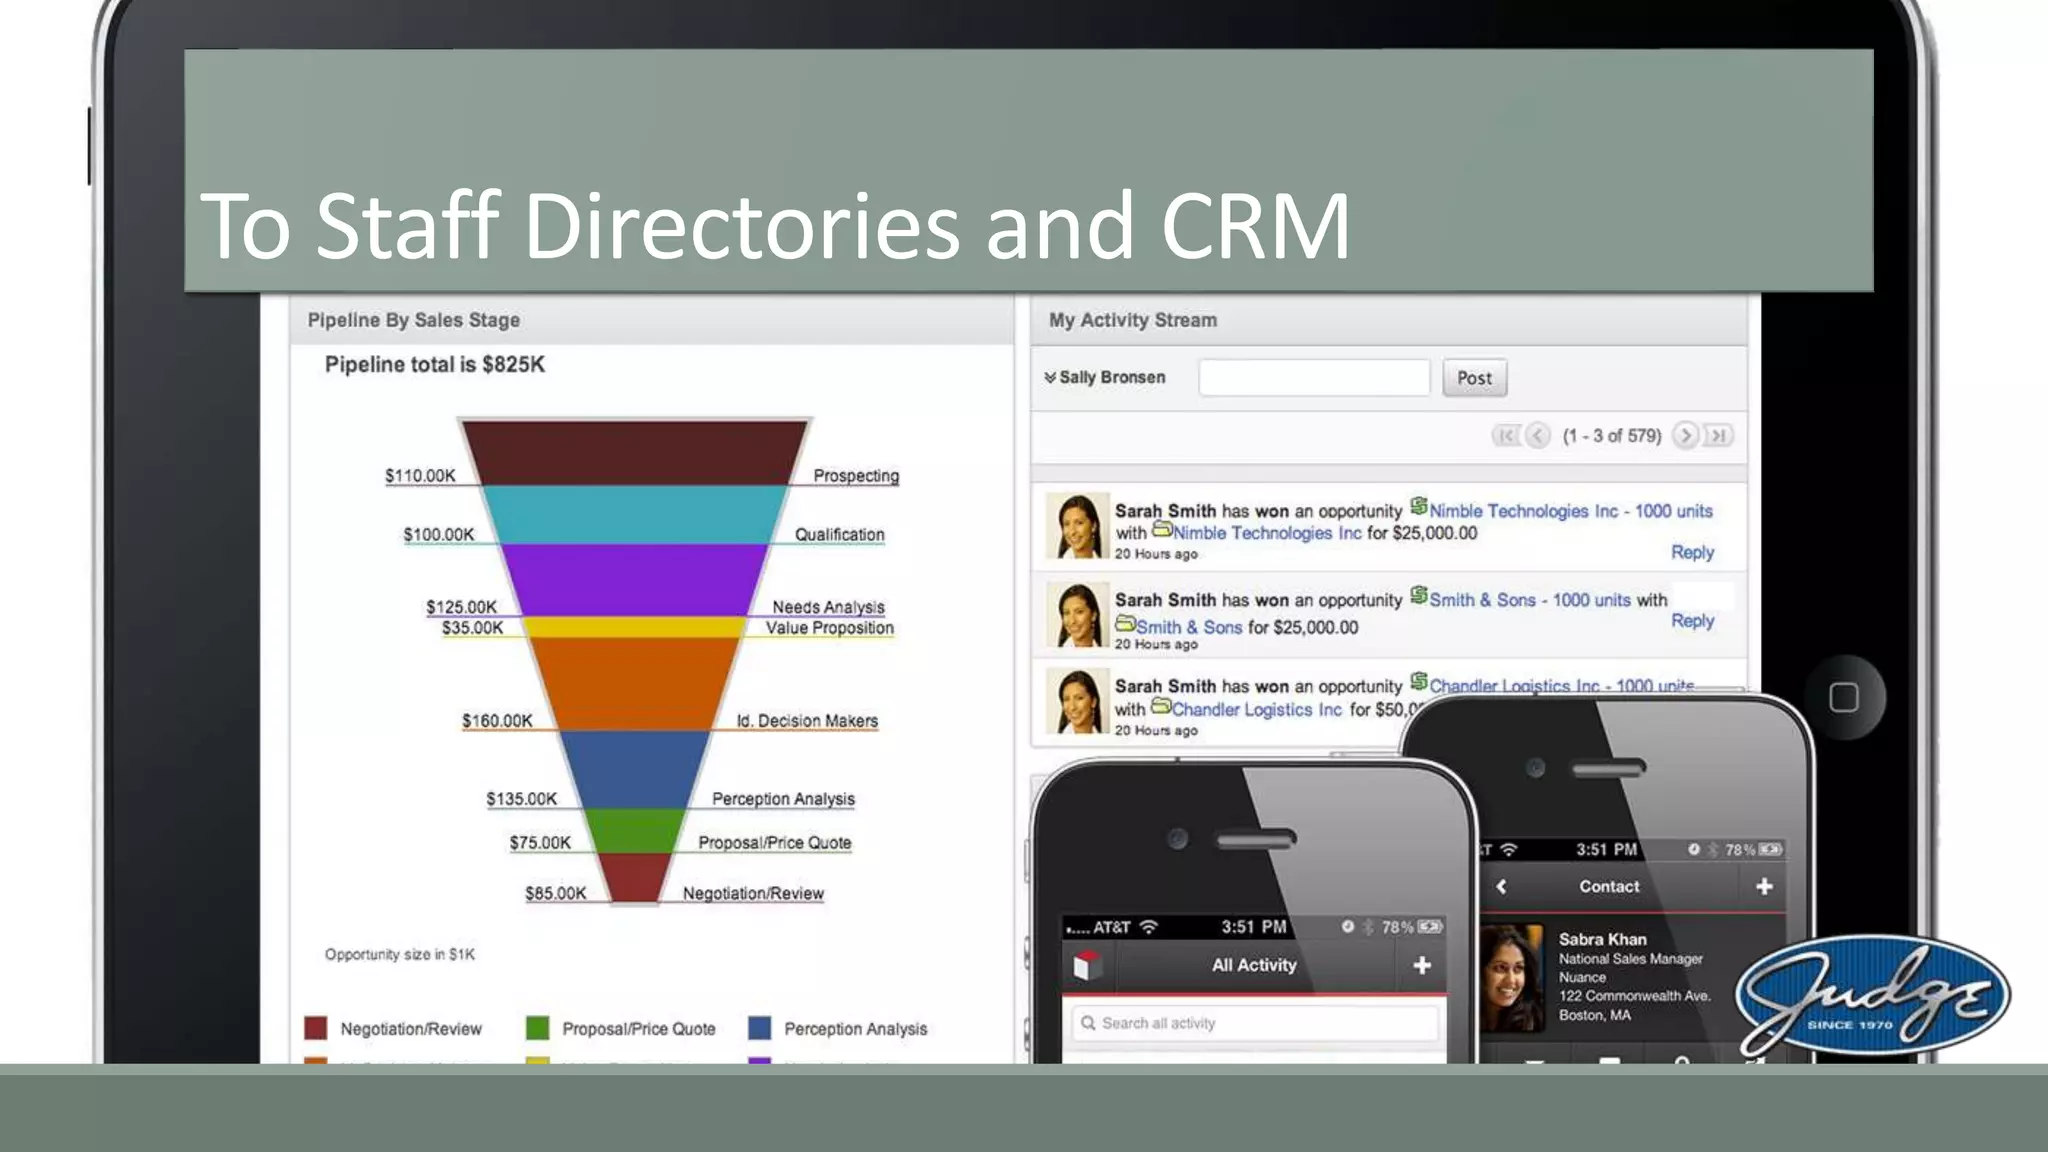
Task: Reply to the Nimble Technologies post
Action: pos(1692,552)
